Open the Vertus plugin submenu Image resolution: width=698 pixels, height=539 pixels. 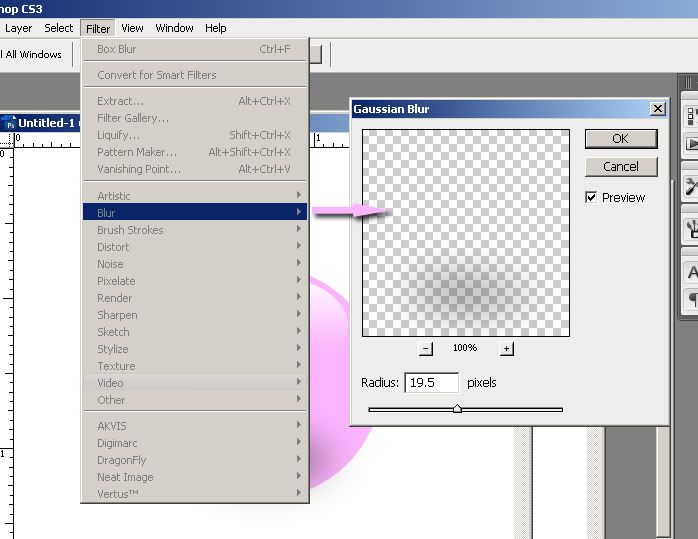195,494
